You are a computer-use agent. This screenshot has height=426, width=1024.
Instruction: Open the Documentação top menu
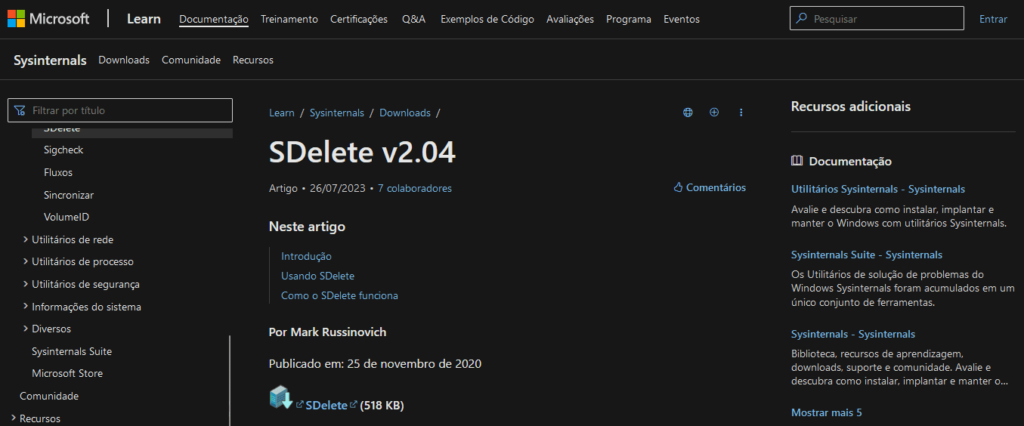(x=214, y=19)
